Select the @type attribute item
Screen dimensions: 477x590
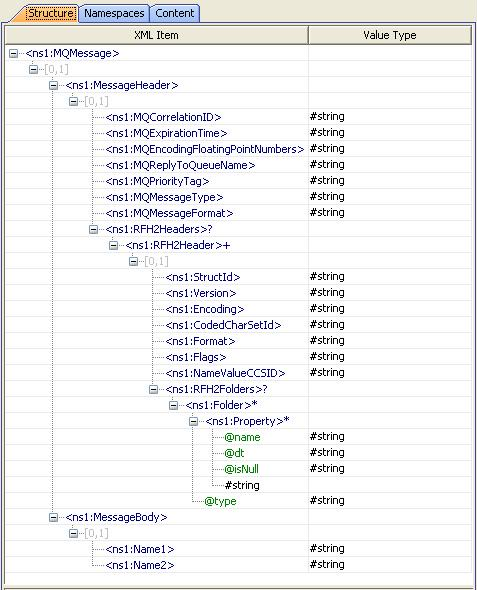tap(220, 501)
